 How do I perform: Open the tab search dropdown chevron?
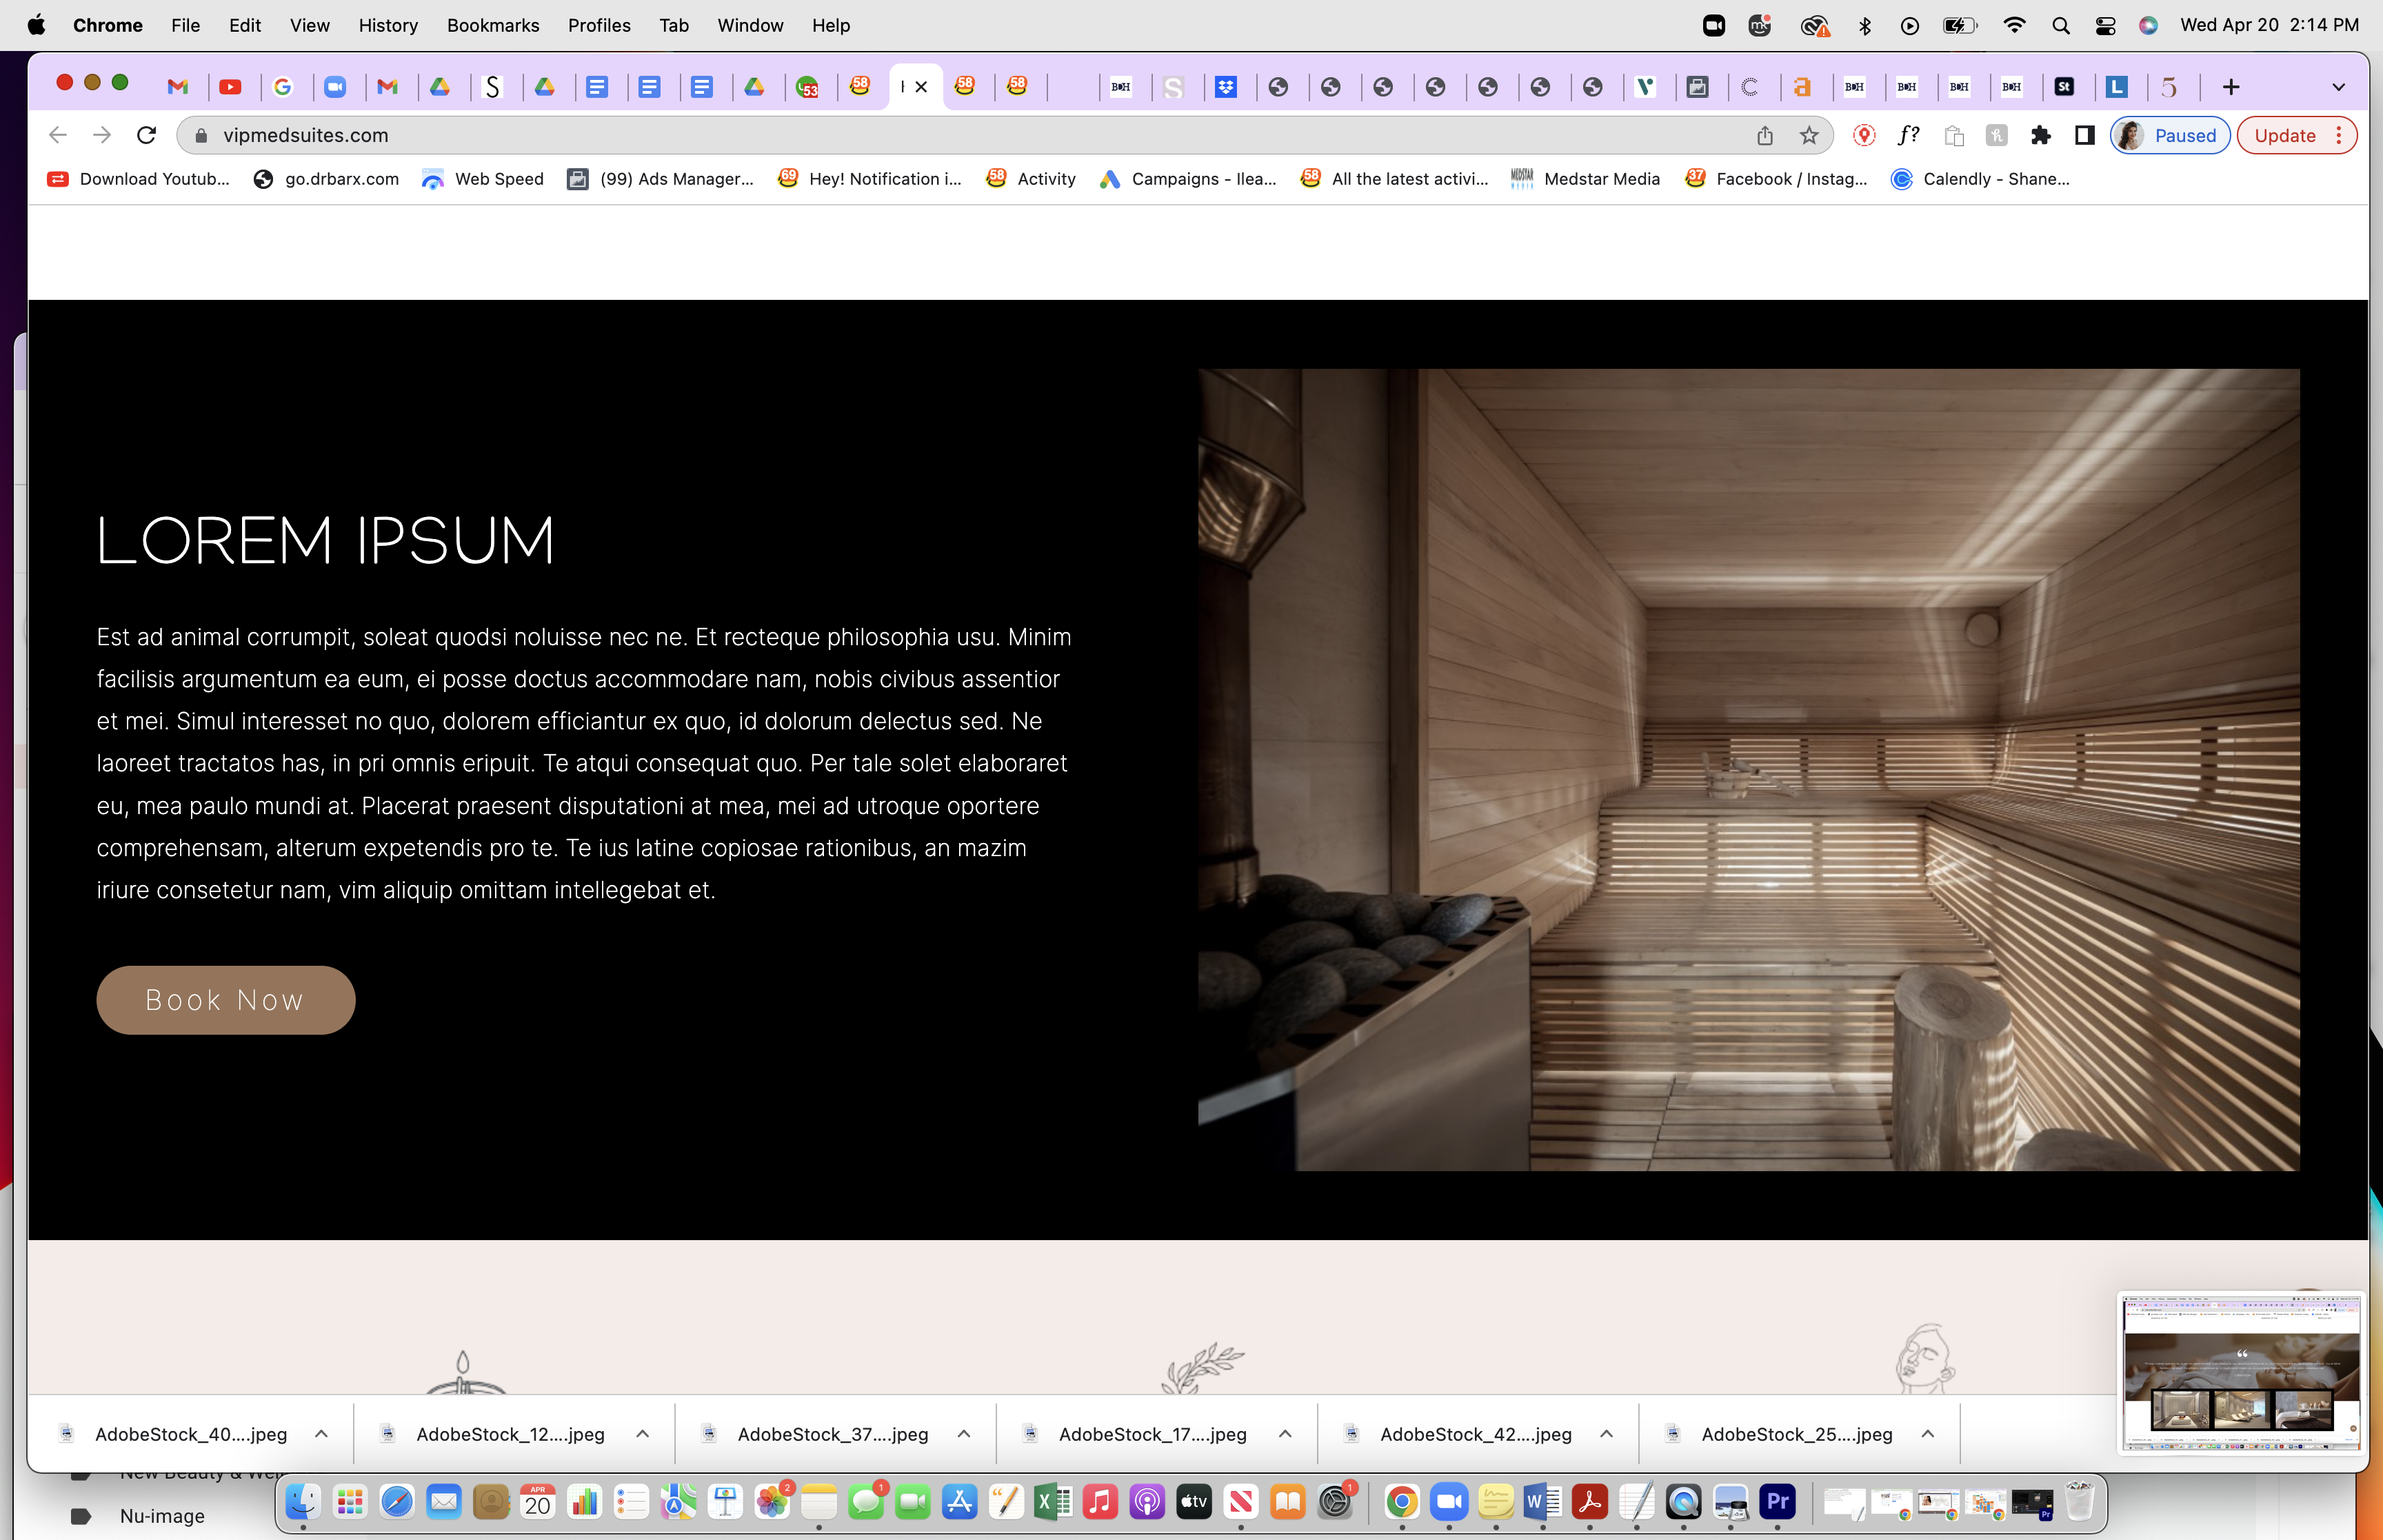tap(2338, 87)
